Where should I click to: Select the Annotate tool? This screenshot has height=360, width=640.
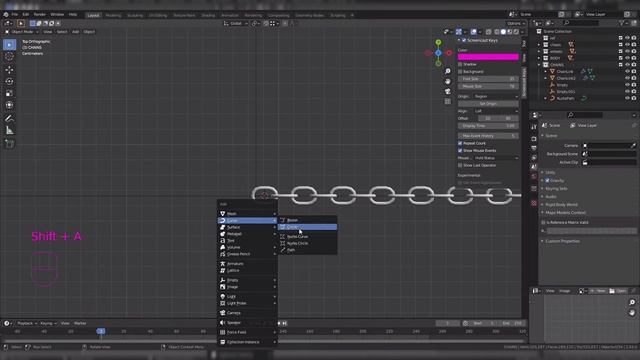(9, 119)
